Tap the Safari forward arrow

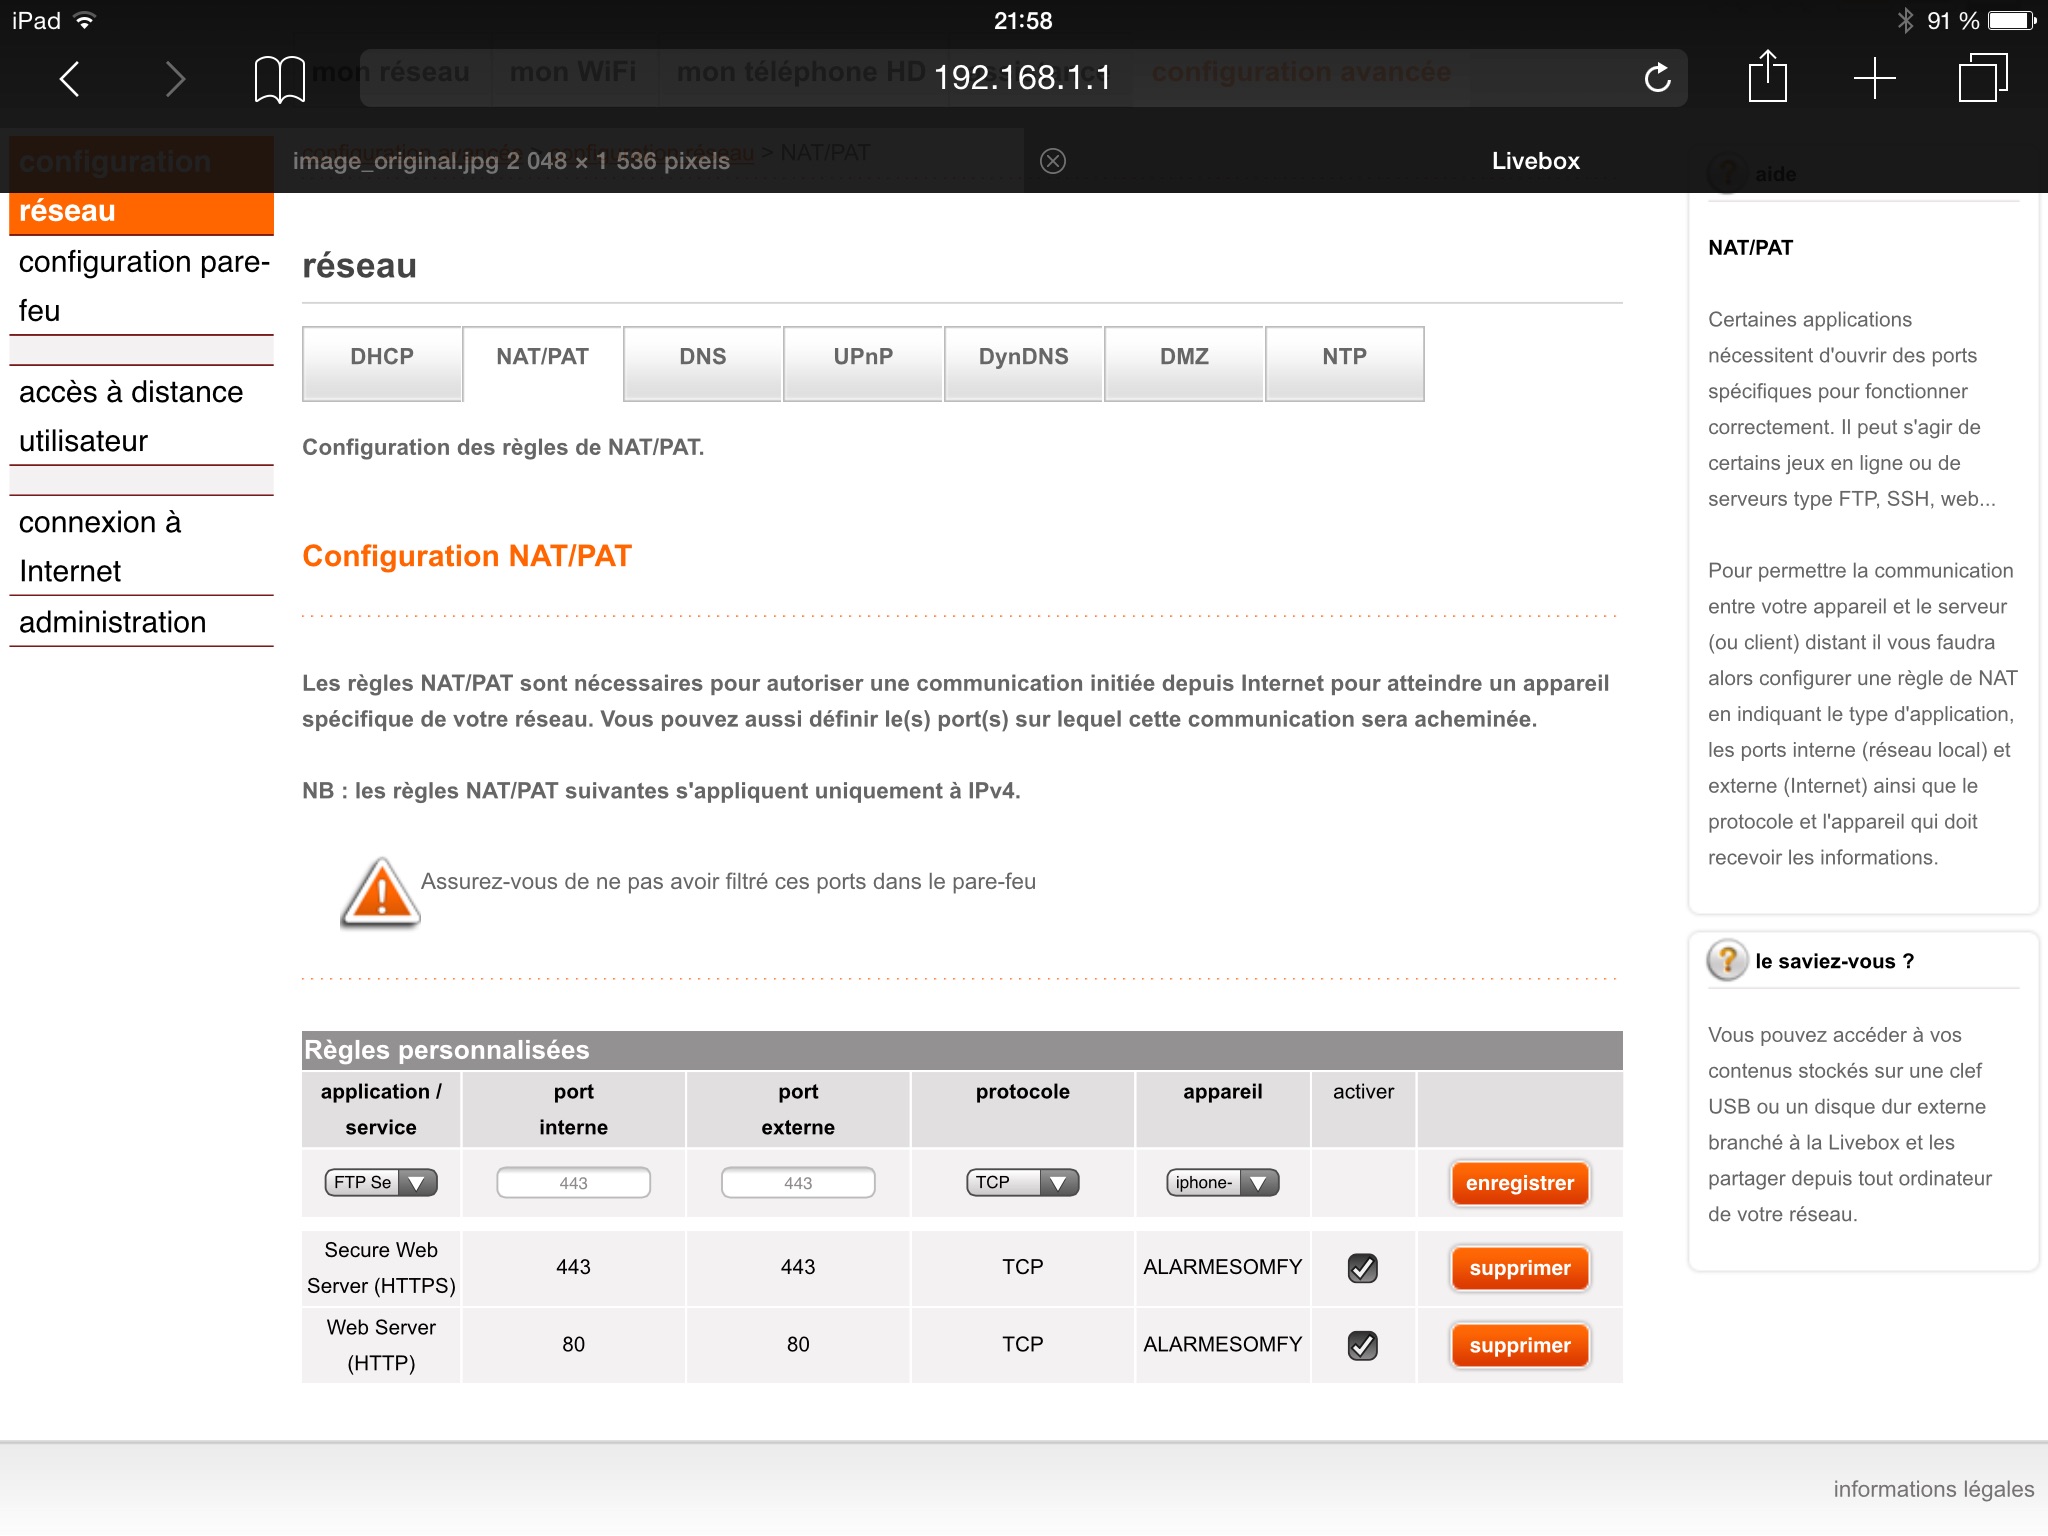pyautogui.click(x=175, y=78)
